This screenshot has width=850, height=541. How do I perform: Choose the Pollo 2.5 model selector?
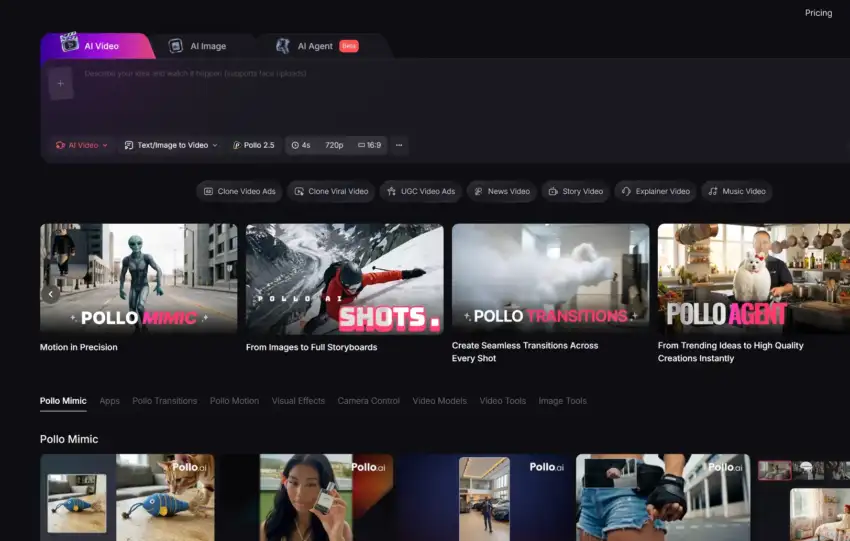[254, 145]
